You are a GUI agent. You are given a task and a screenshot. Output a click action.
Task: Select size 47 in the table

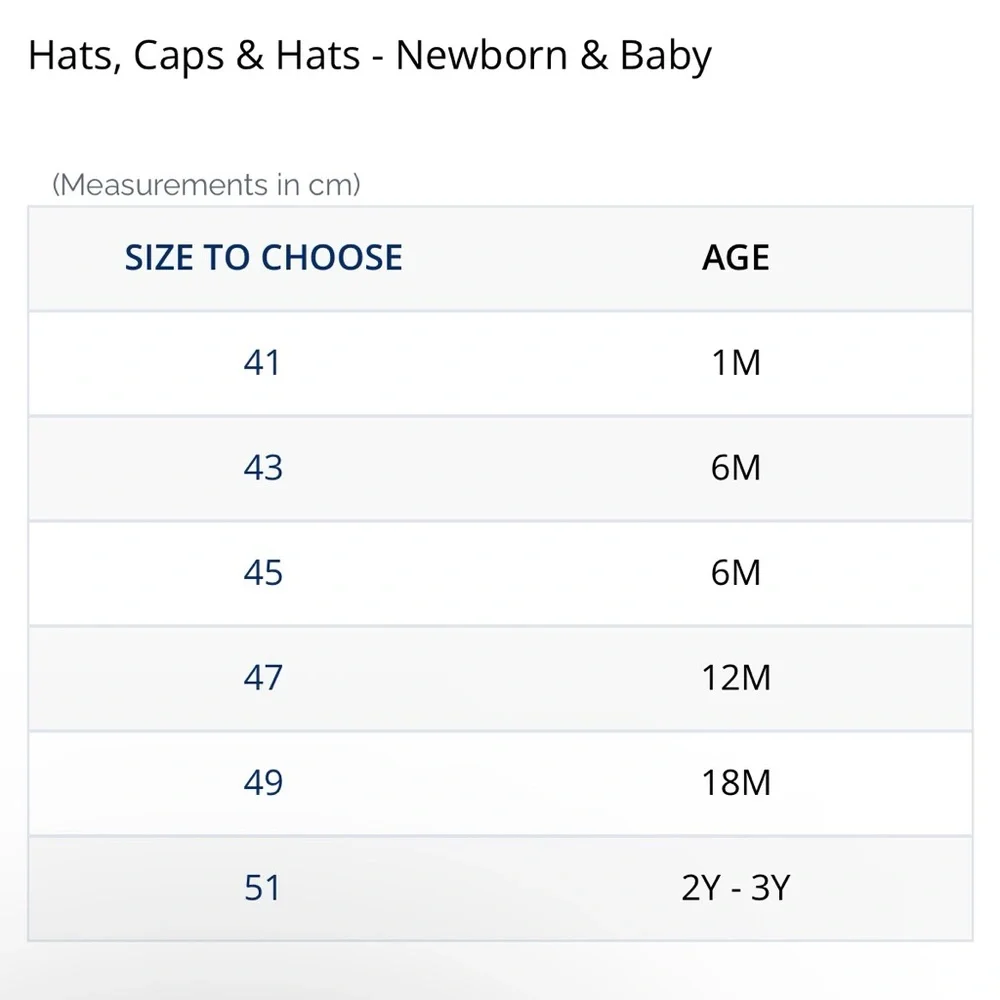pos(263,678)
